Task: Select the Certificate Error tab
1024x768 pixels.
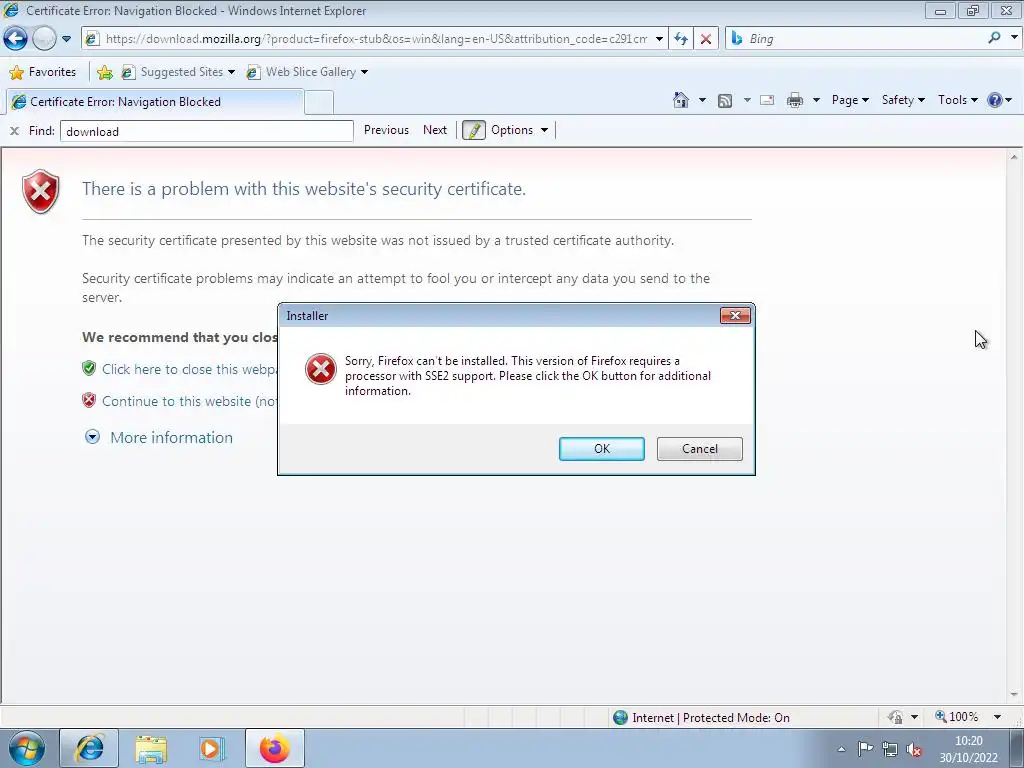Action: pyautogui.click(x=154, y=102)
